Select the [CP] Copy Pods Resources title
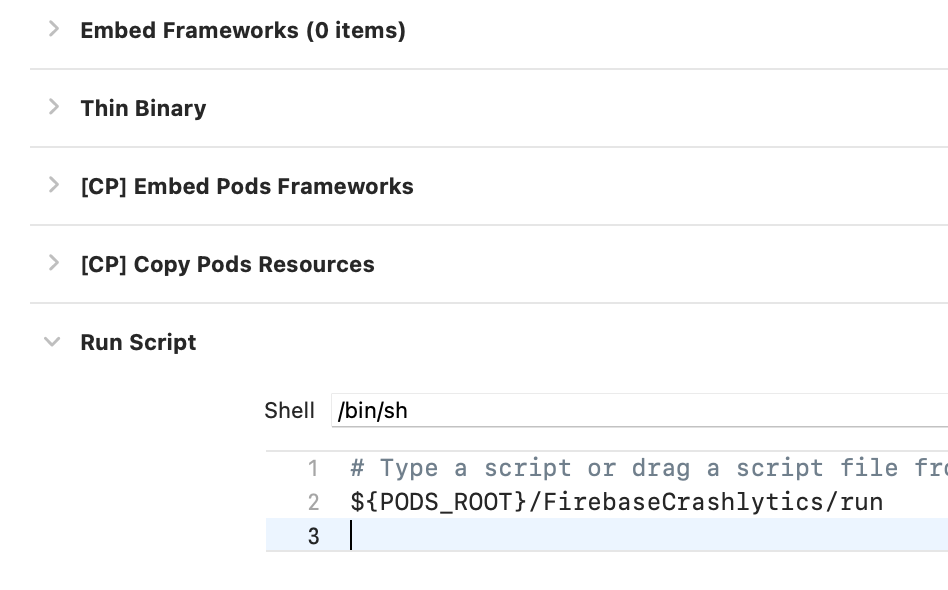The width and height of the screenshot is (948, 590). (x=227, y=264)
